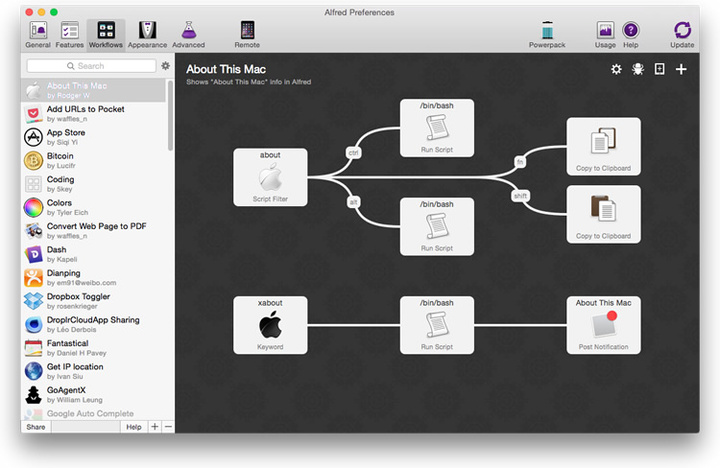Click the workflow debug bug icon
This screenshot has width=720, height=468.
[x=637, y=69]
